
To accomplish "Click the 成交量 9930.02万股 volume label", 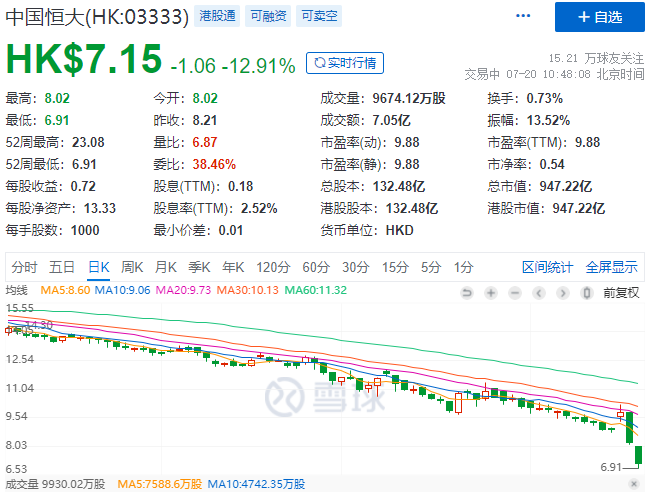I will [56, 484].
